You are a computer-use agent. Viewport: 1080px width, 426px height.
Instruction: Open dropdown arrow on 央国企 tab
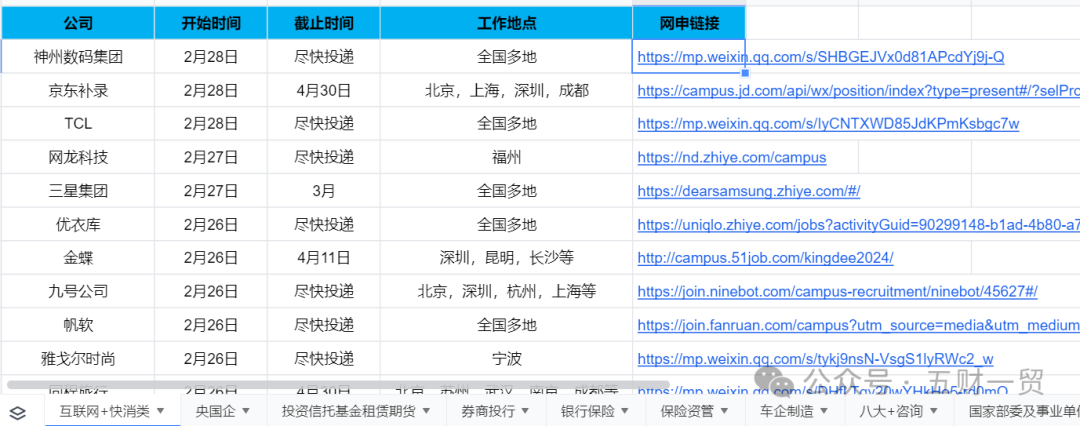pos(246,411)
